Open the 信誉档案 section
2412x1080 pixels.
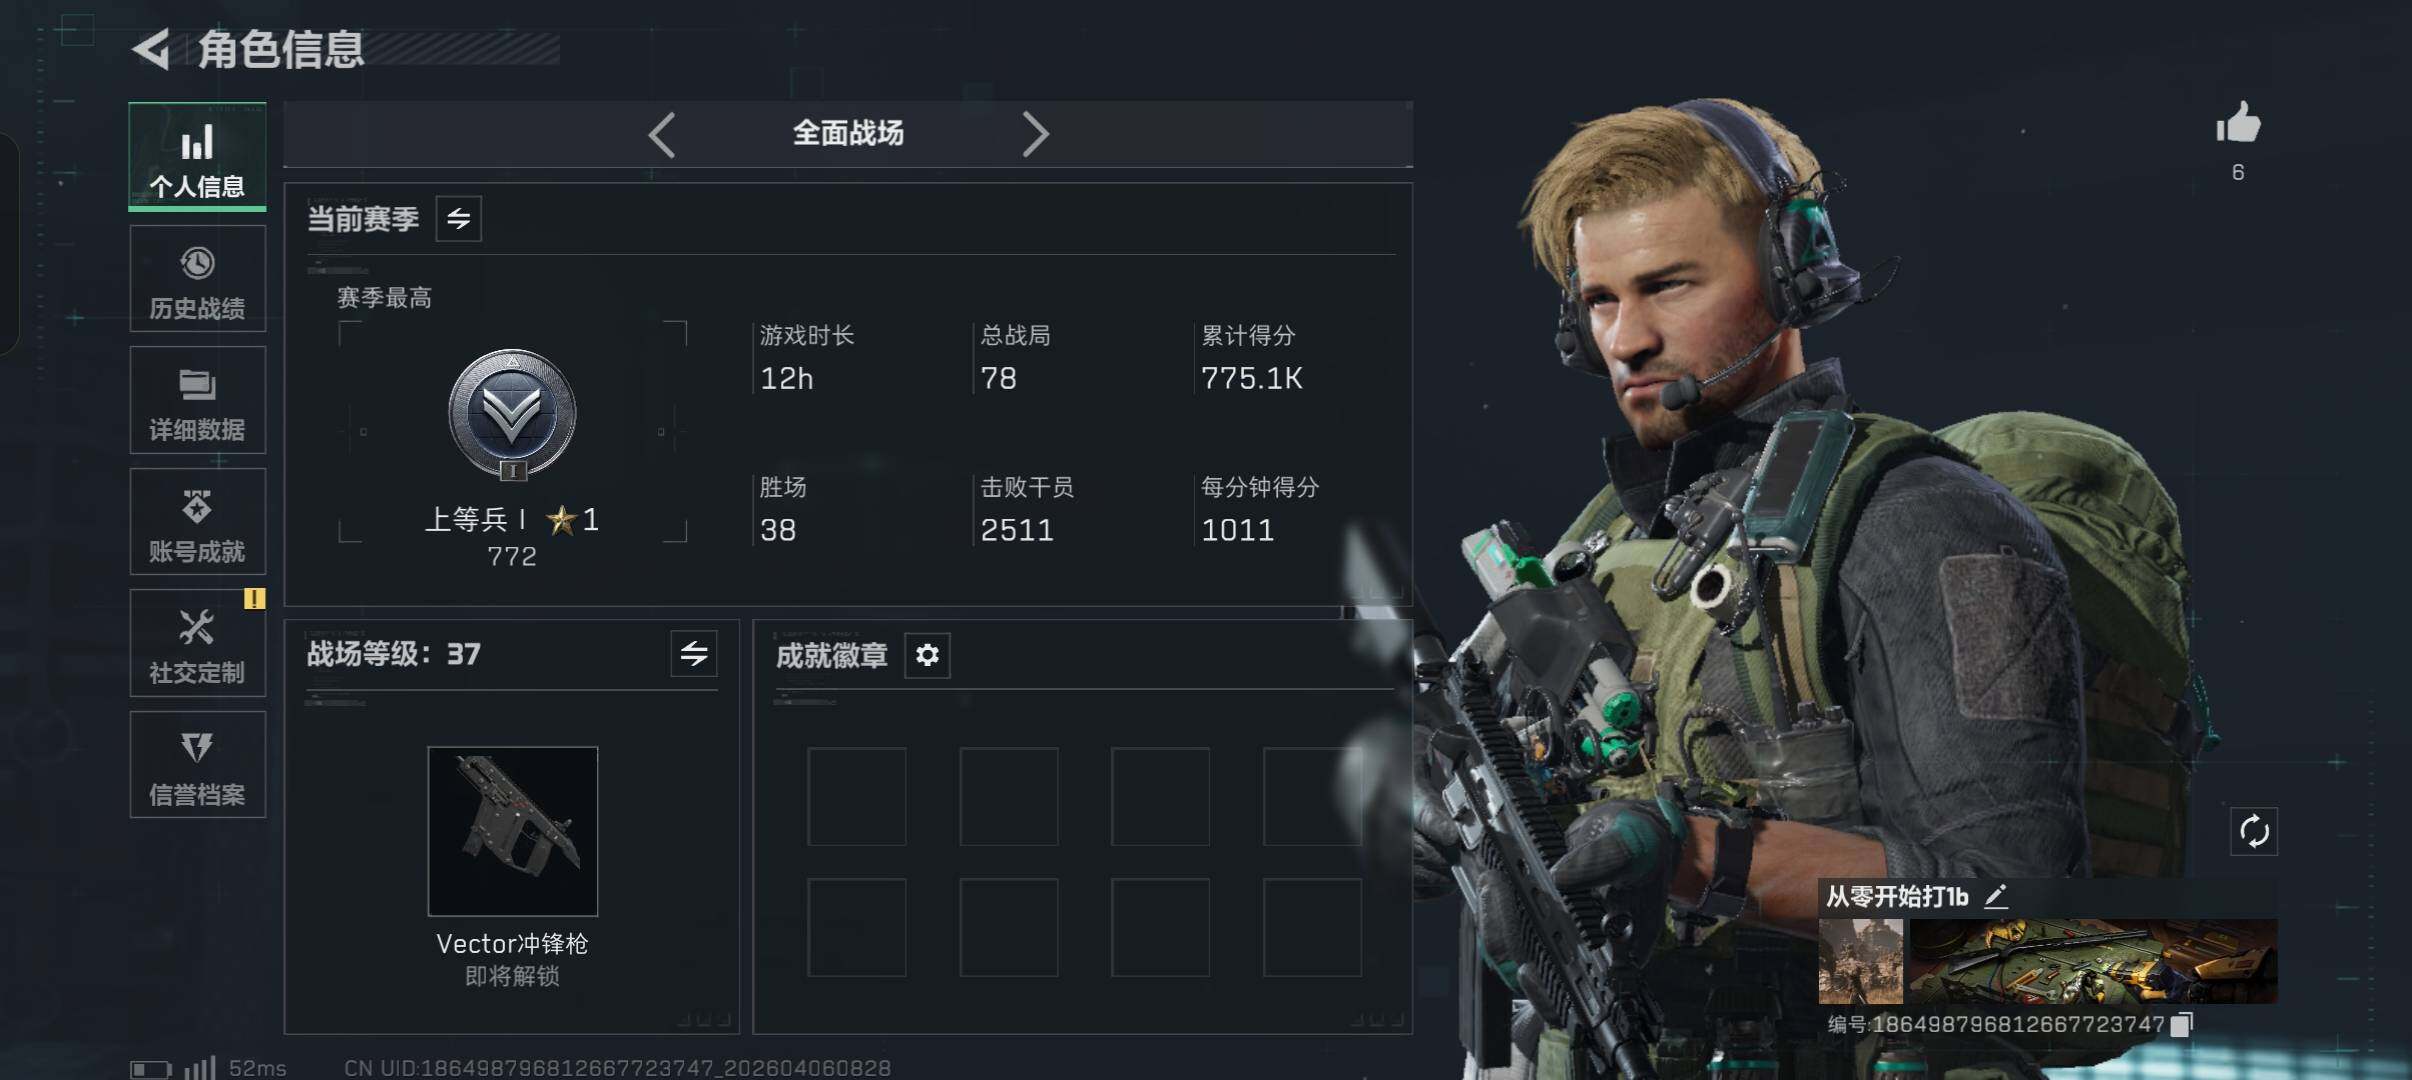[x=198, y=765]
